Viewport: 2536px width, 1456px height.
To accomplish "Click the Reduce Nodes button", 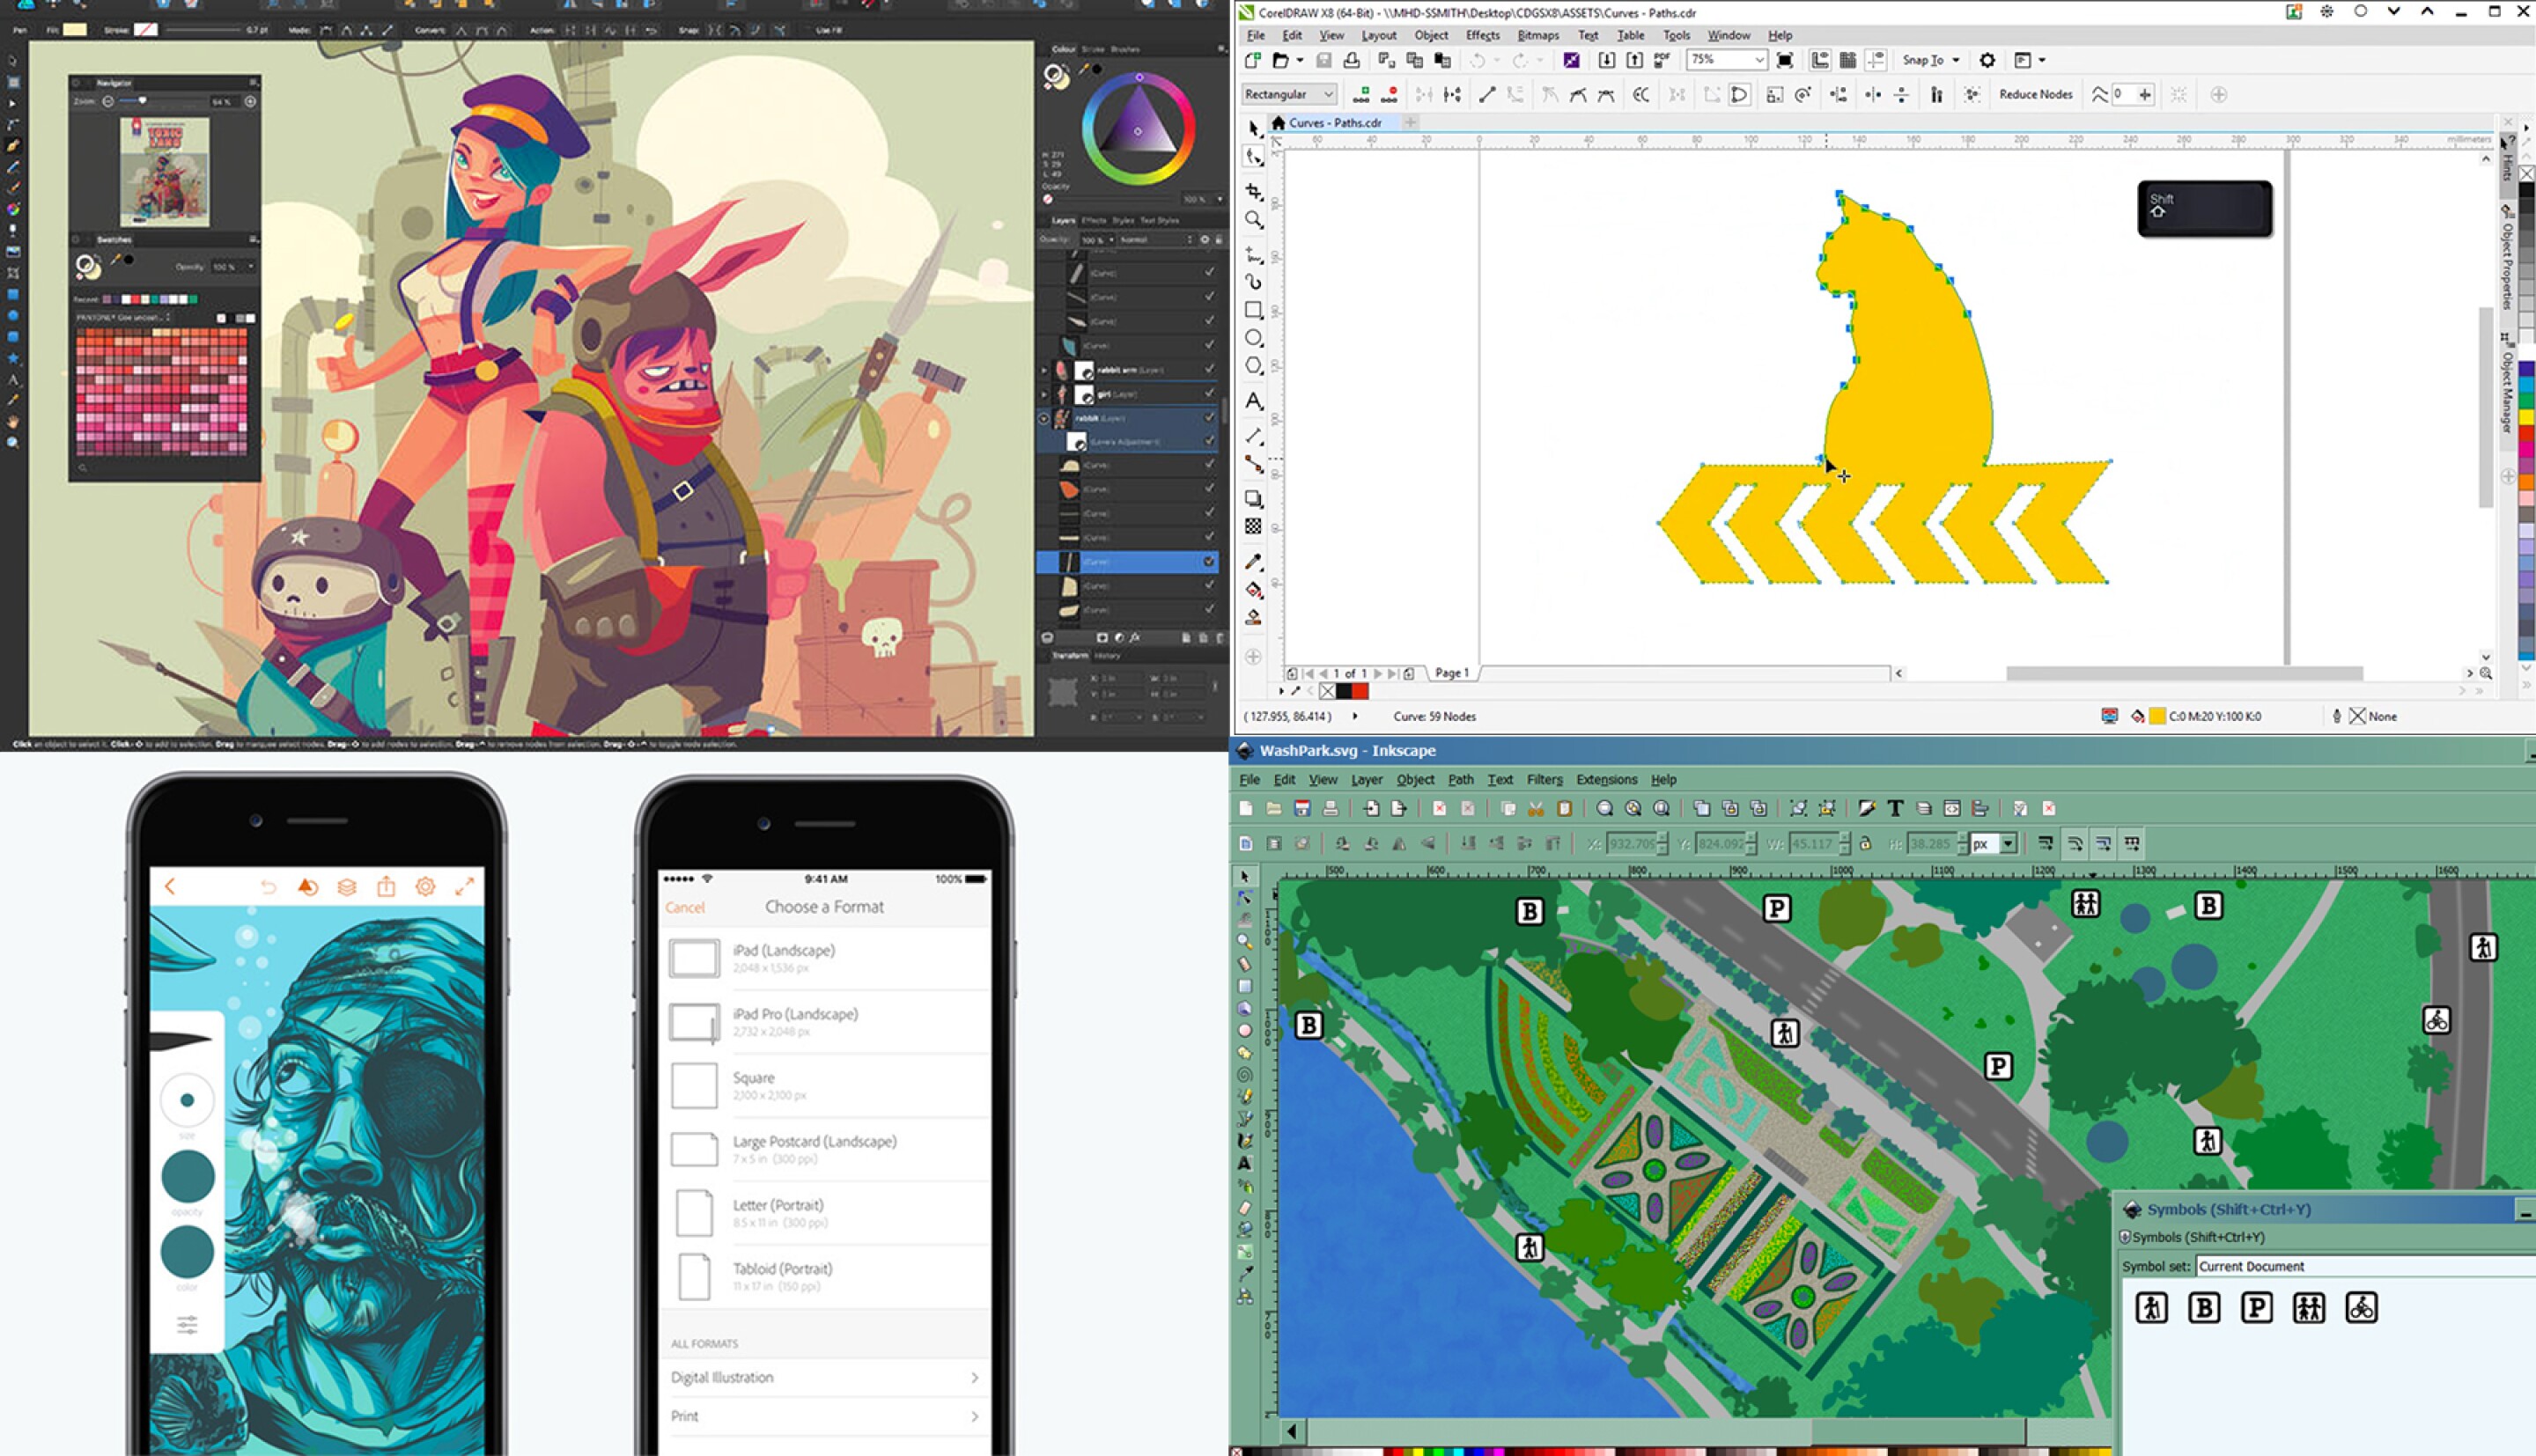I will click(2035, 94).
